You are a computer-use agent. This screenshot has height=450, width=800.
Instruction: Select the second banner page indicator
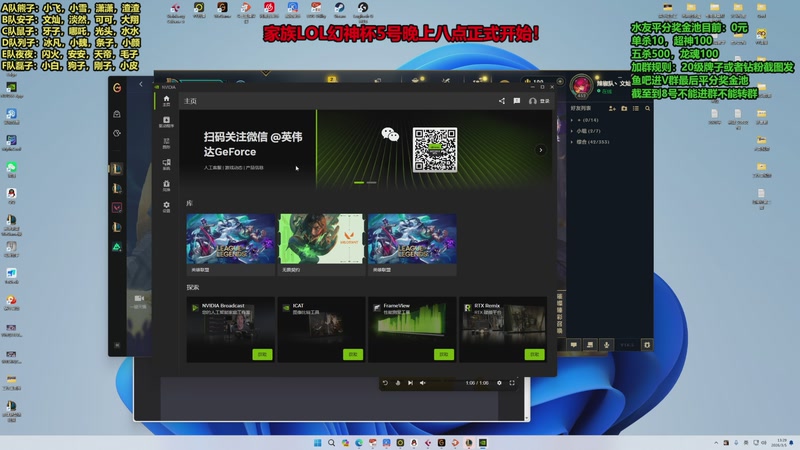pos(371,182)
